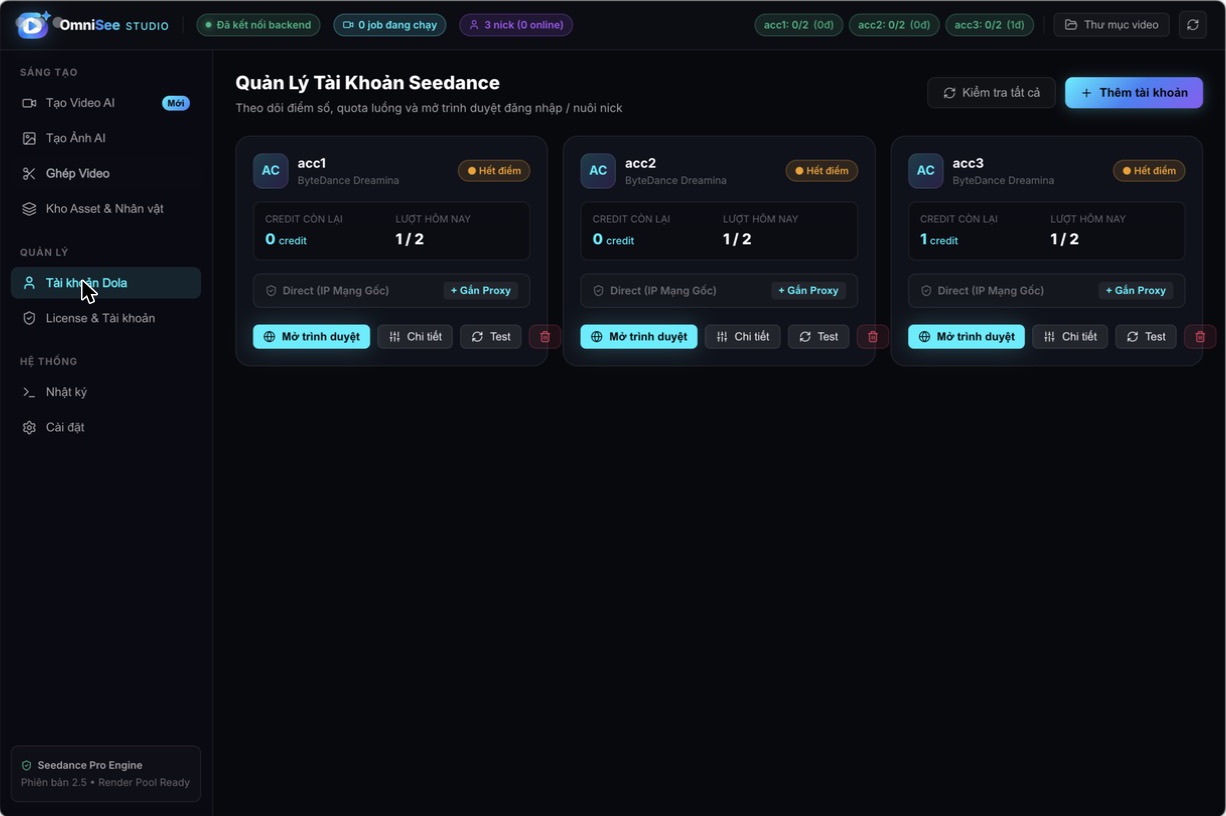Open Cài đặt settings
The height and width of the screenshot is (816, 1226).
coord(106,427)
